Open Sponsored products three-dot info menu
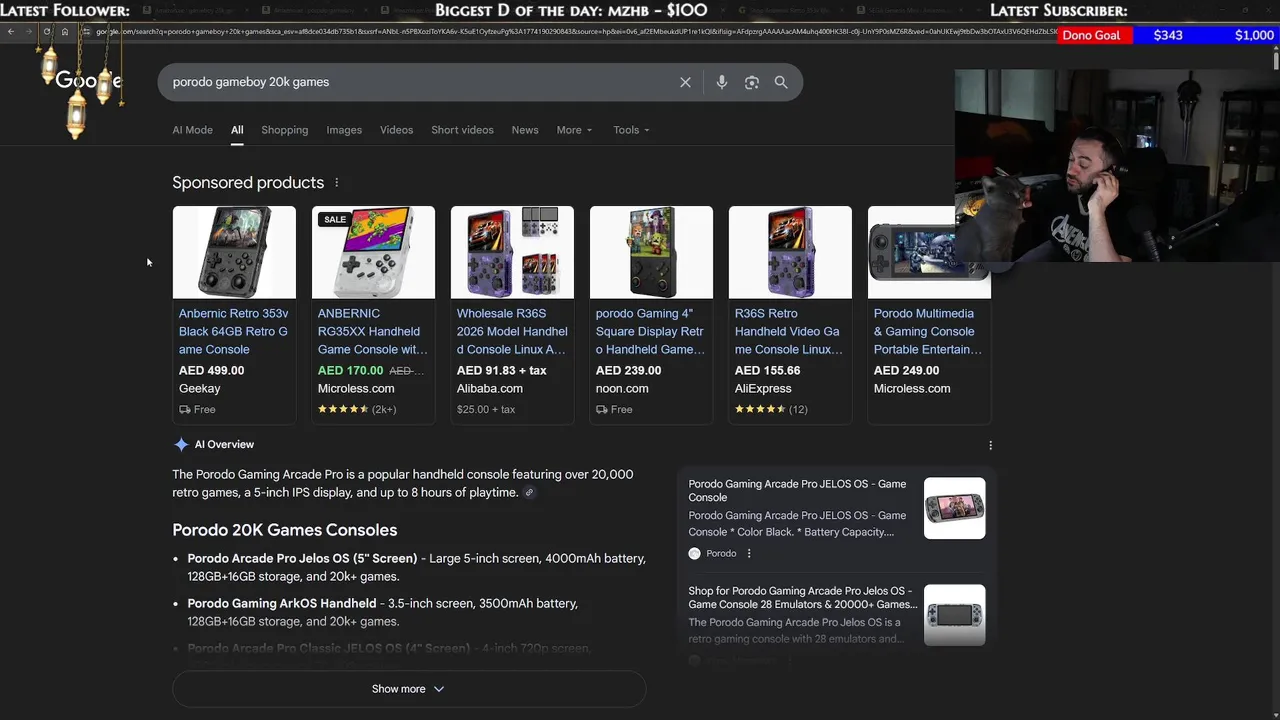Image resolution: width=1280 pixels, height=720 pixels. [x=337, y=183]
